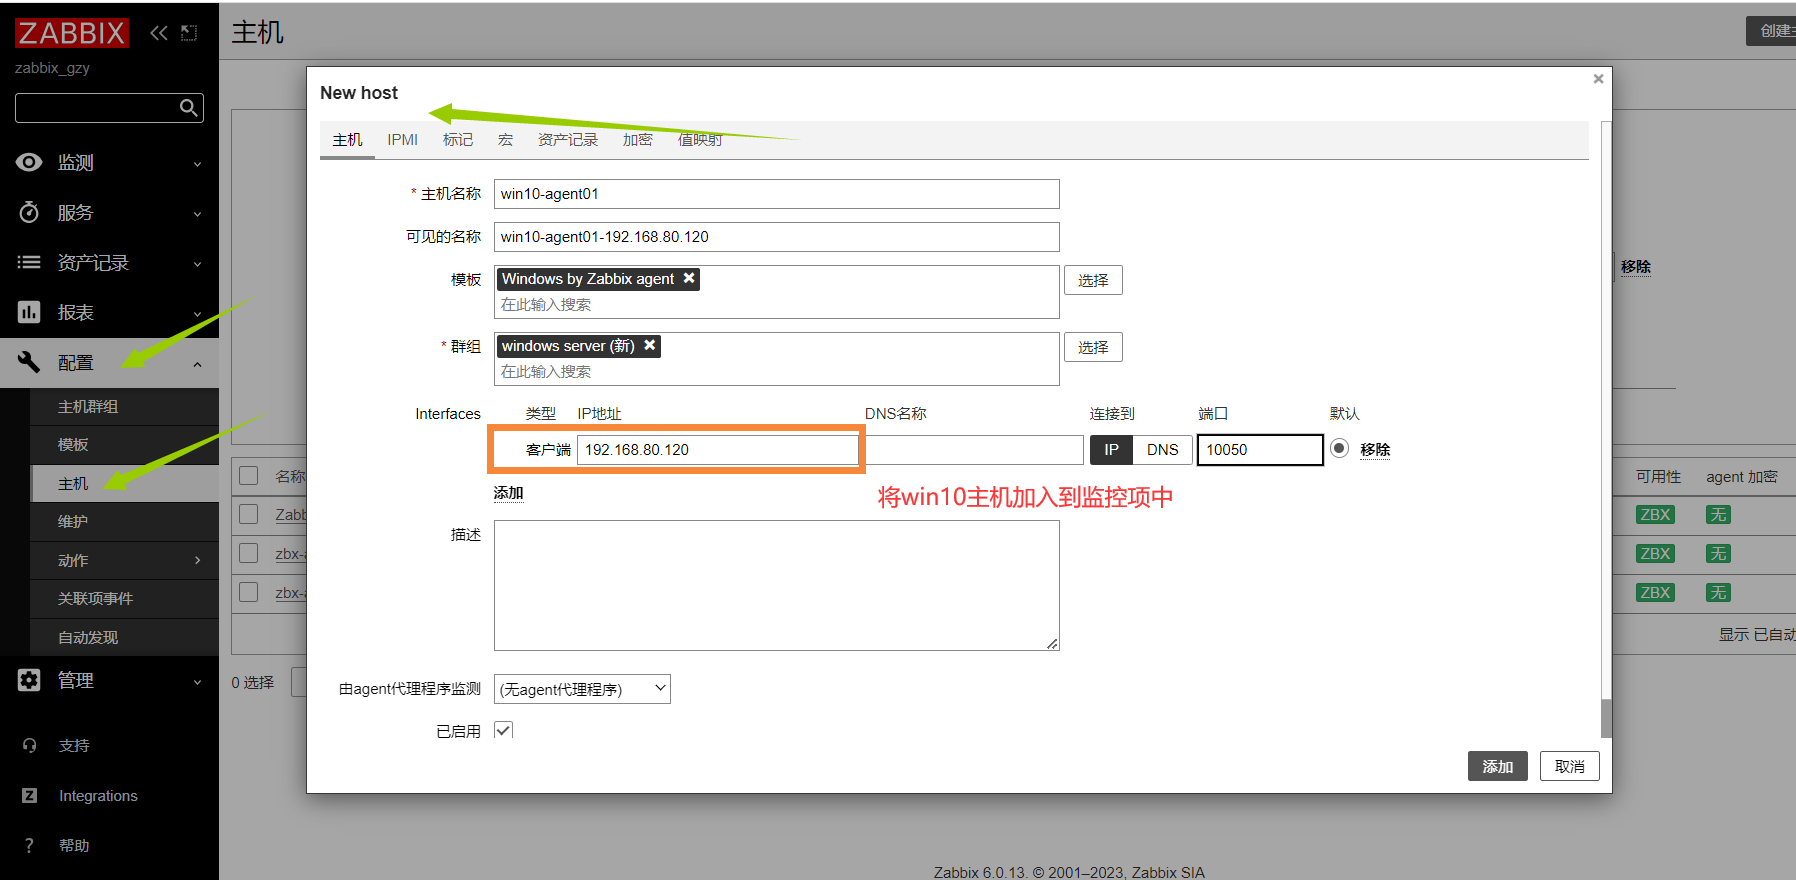Switch interface connection to IP
Image resolution: width=1796 pixels, height=880 pixels.
click(1111, 450)
